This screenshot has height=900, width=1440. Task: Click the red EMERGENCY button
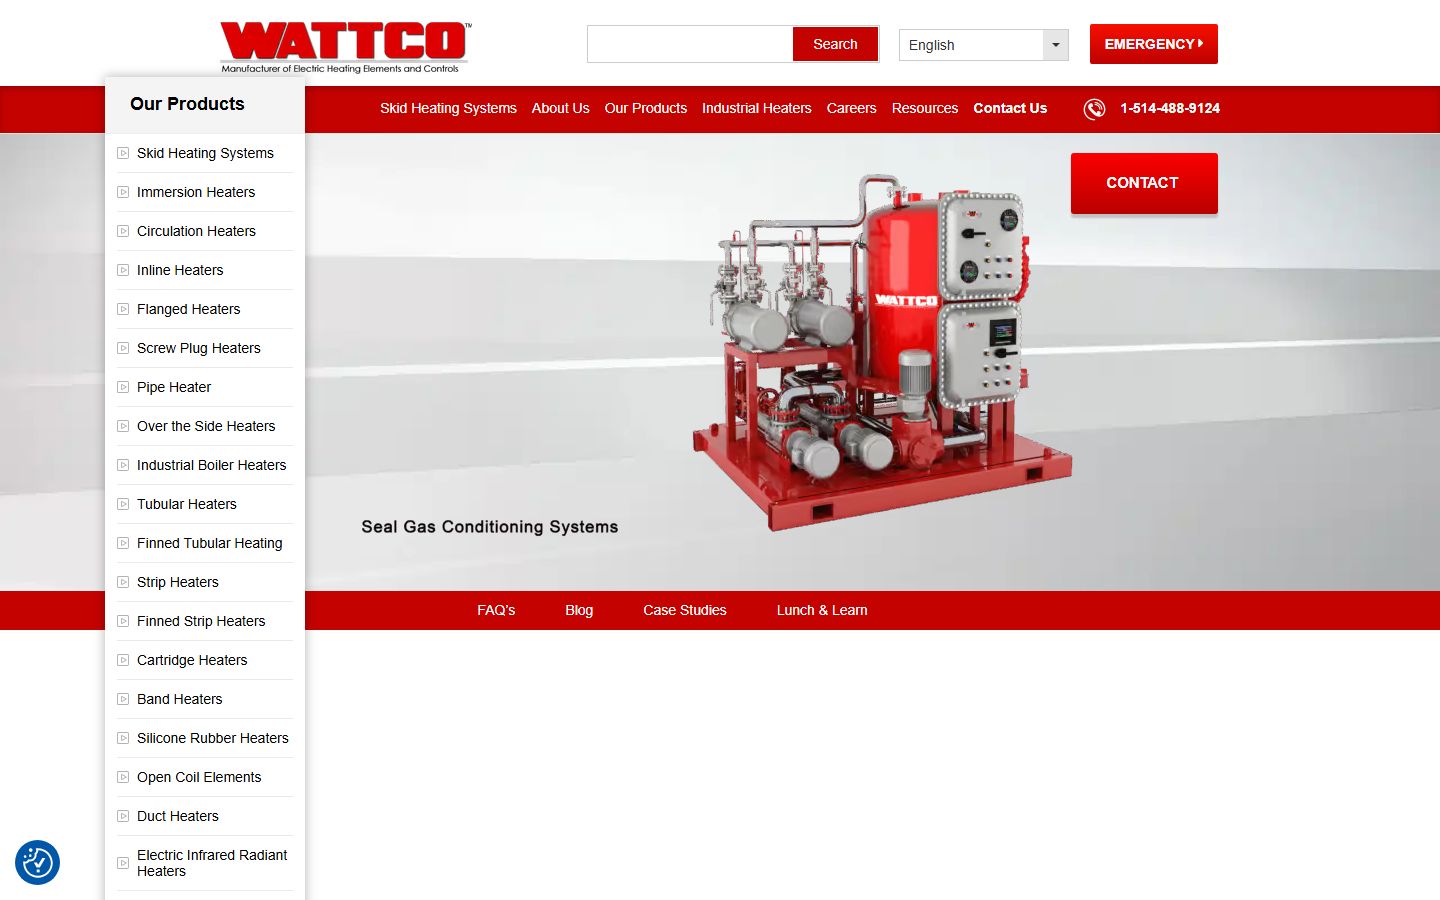[x=1154, y=44]
